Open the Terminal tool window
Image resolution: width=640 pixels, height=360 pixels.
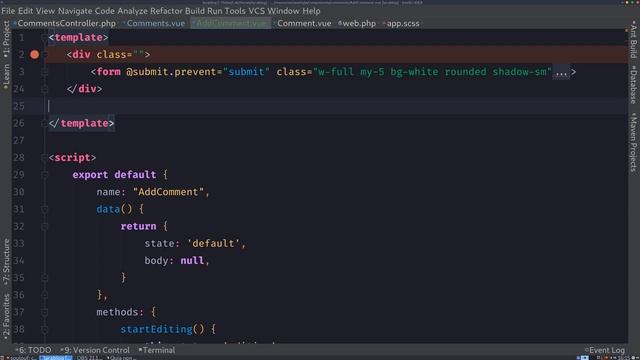(x=157, y=350)
